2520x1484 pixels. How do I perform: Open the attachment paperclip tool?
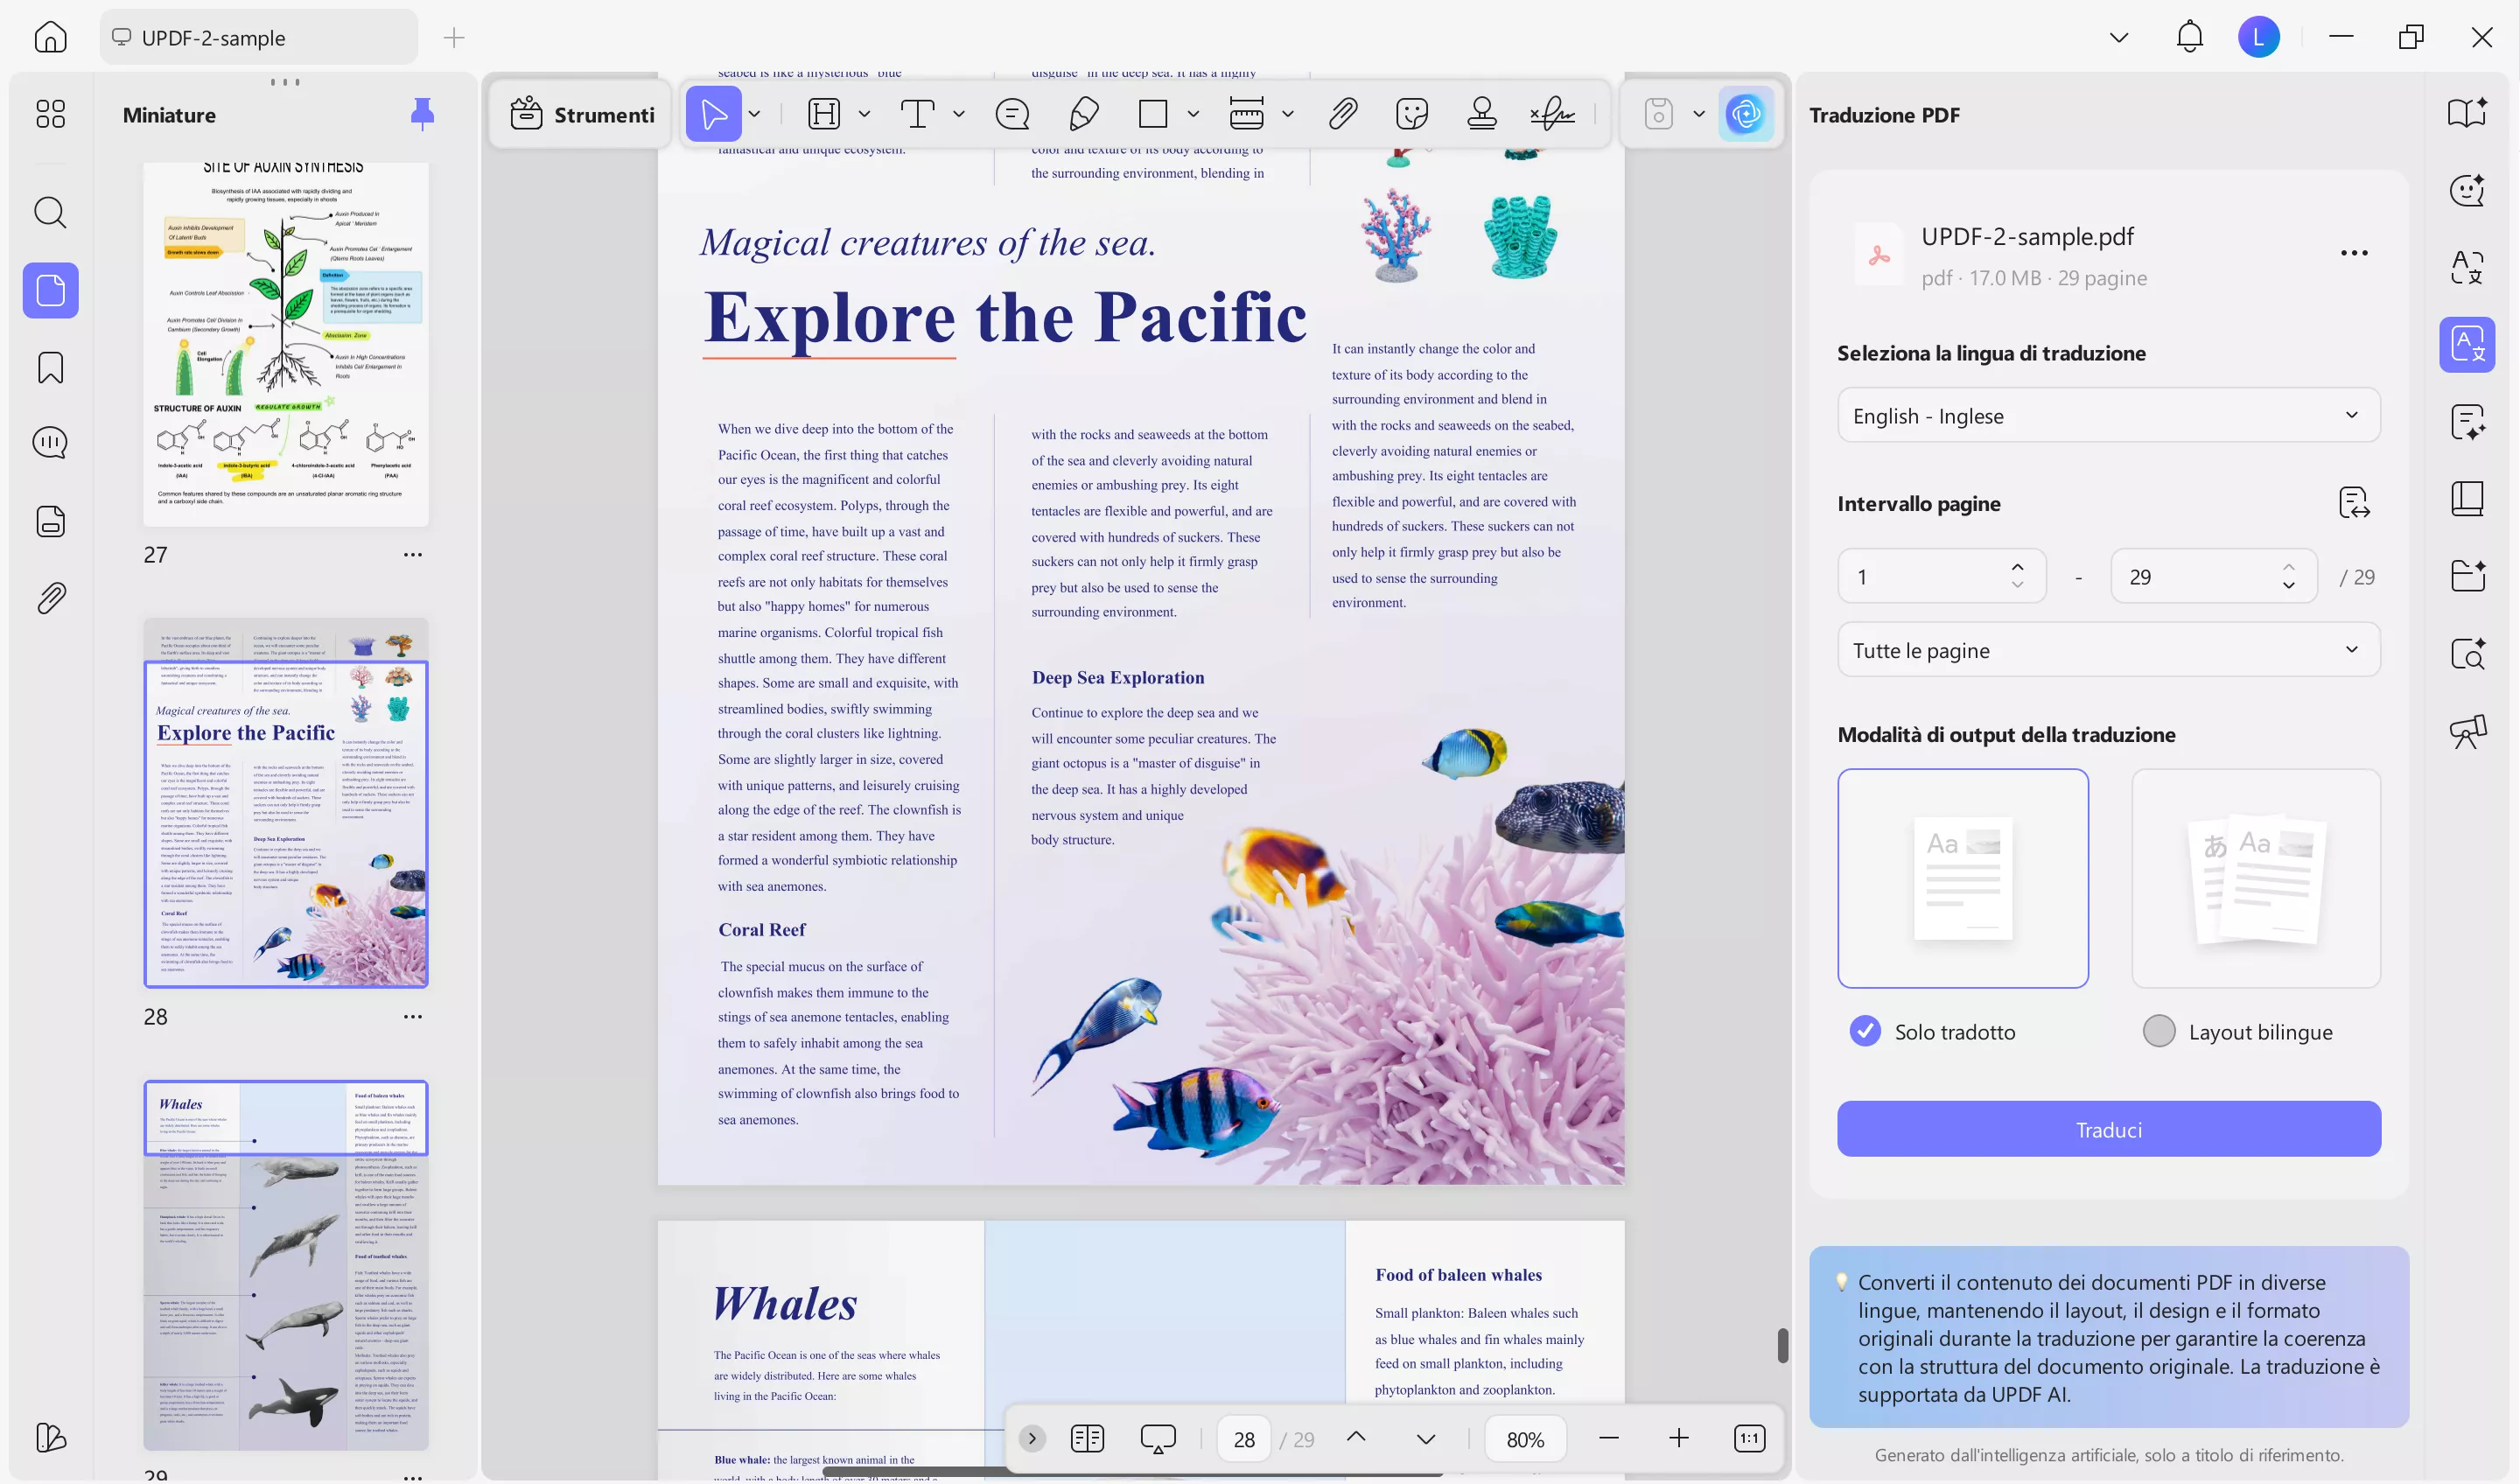pyautogui.click(x=1343, y=114)
